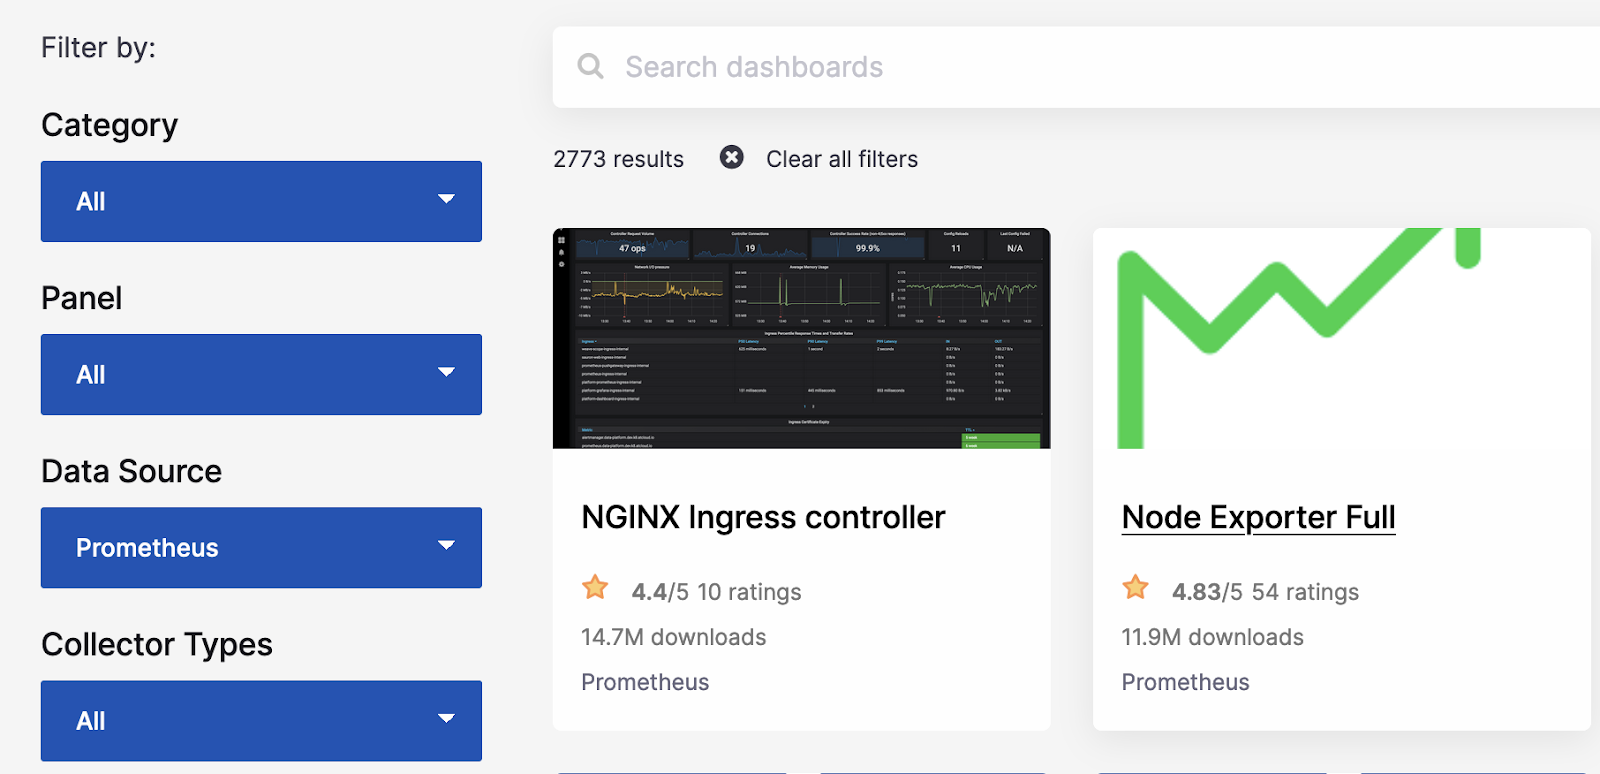Click the 2773 results count
The image size is (1600, 774).
coord(618,159)
